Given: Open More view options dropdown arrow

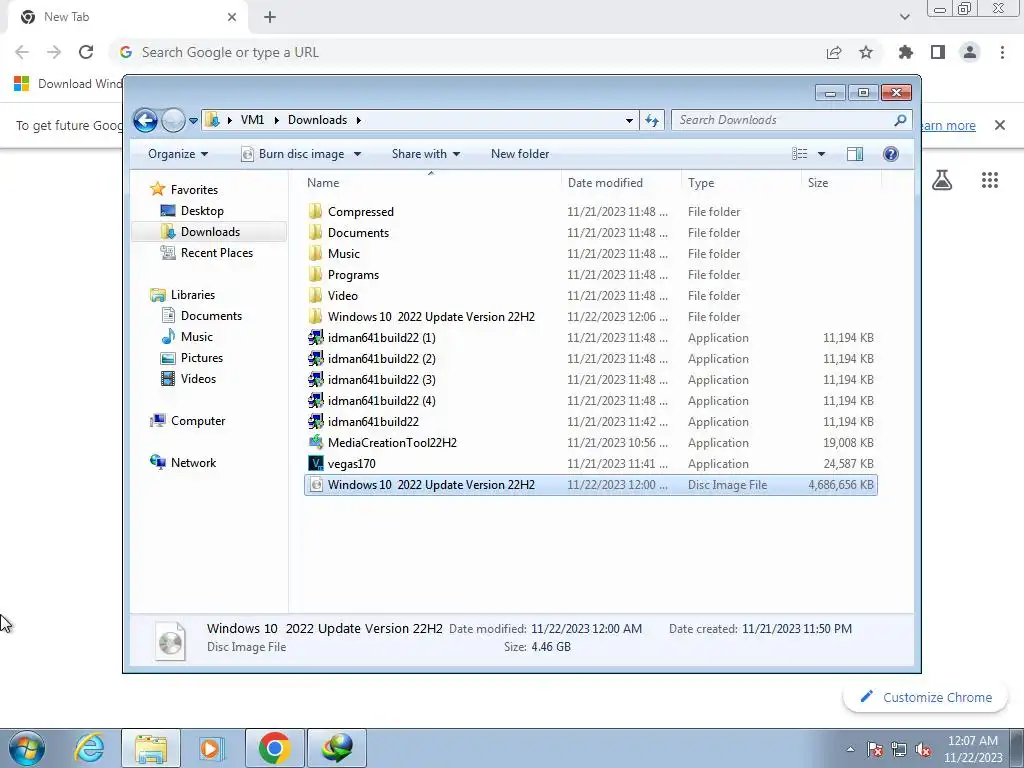Looking at the screenshot, I should click(x=821, y=154).
